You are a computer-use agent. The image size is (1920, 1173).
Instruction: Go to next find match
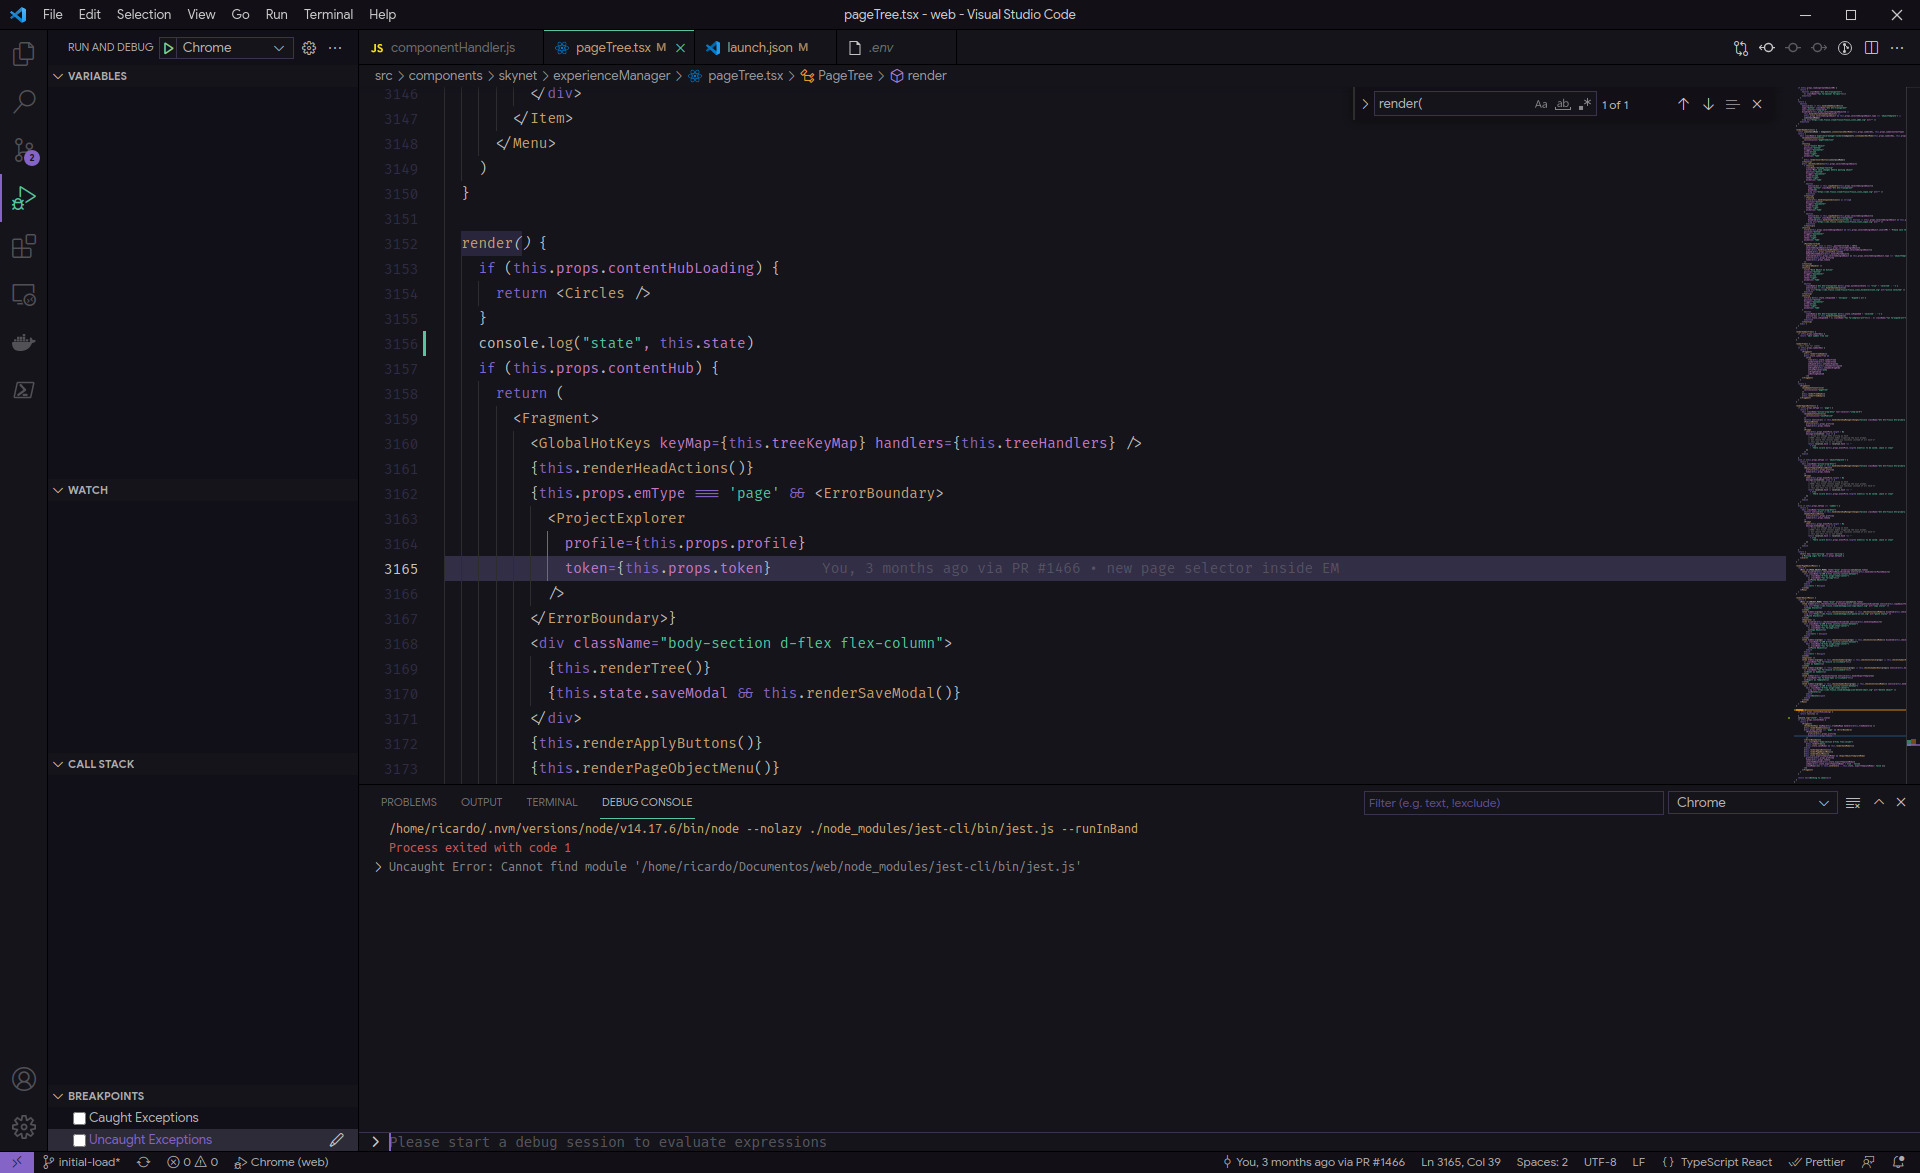tap(1708, 104)
